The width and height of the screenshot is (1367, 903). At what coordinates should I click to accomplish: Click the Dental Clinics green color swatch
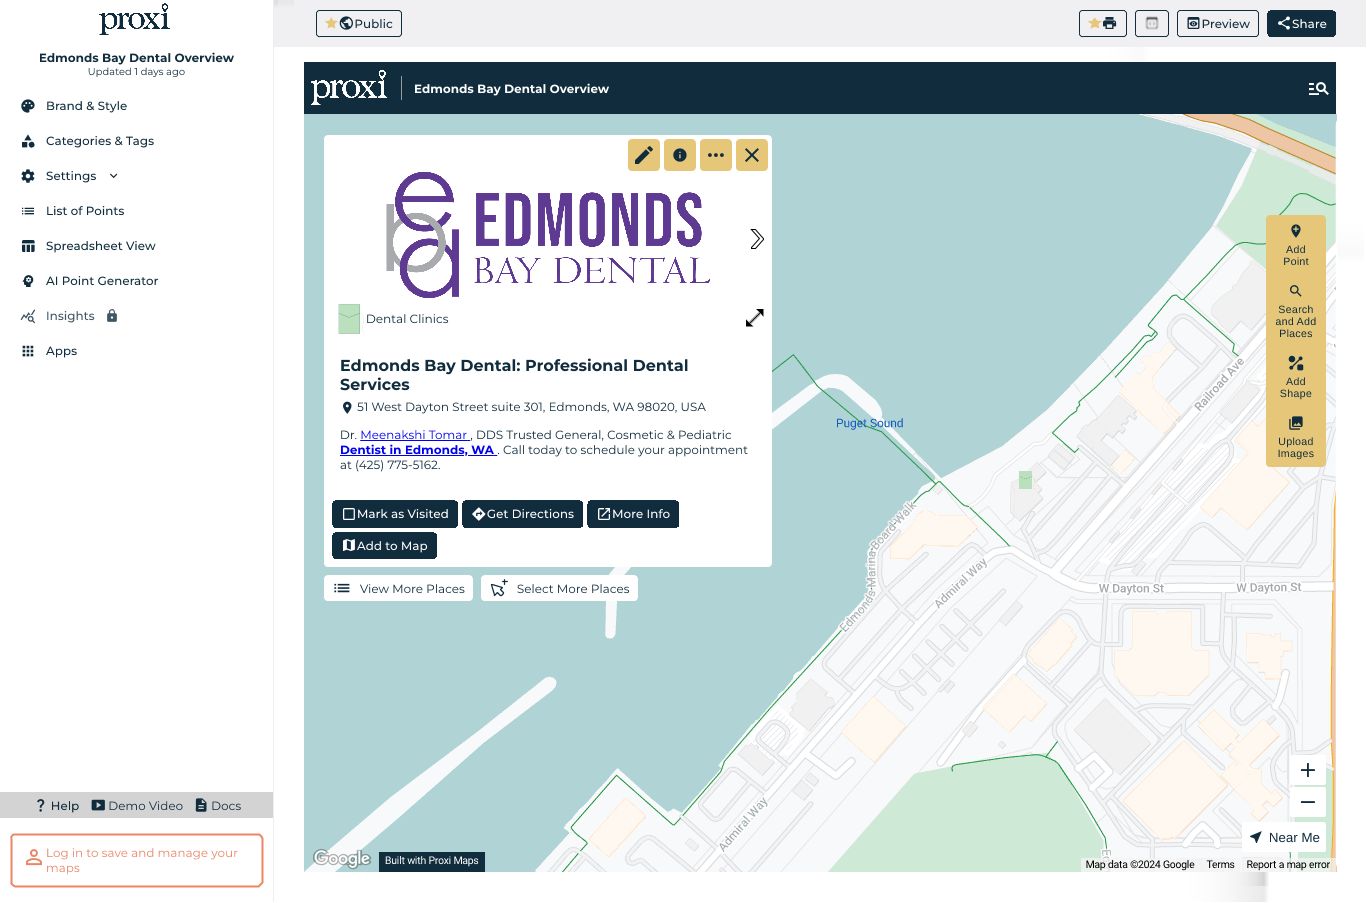(x=349, y=319)
